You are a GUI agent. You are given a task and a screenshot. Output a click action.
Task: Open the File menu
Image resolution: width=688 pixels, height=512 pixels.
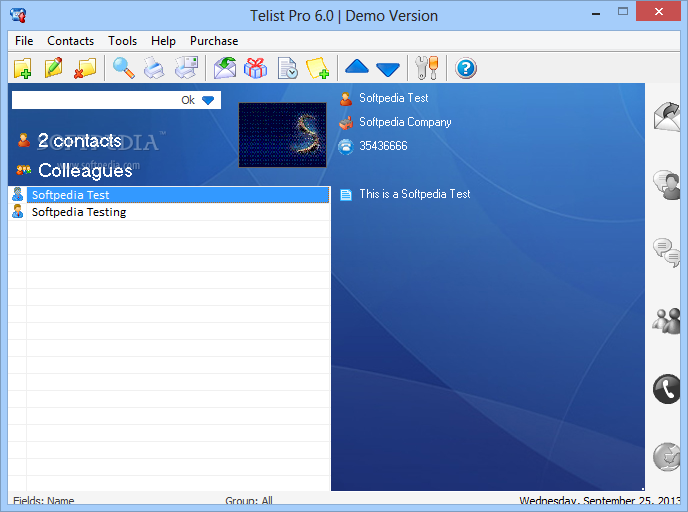coord(24,41)
